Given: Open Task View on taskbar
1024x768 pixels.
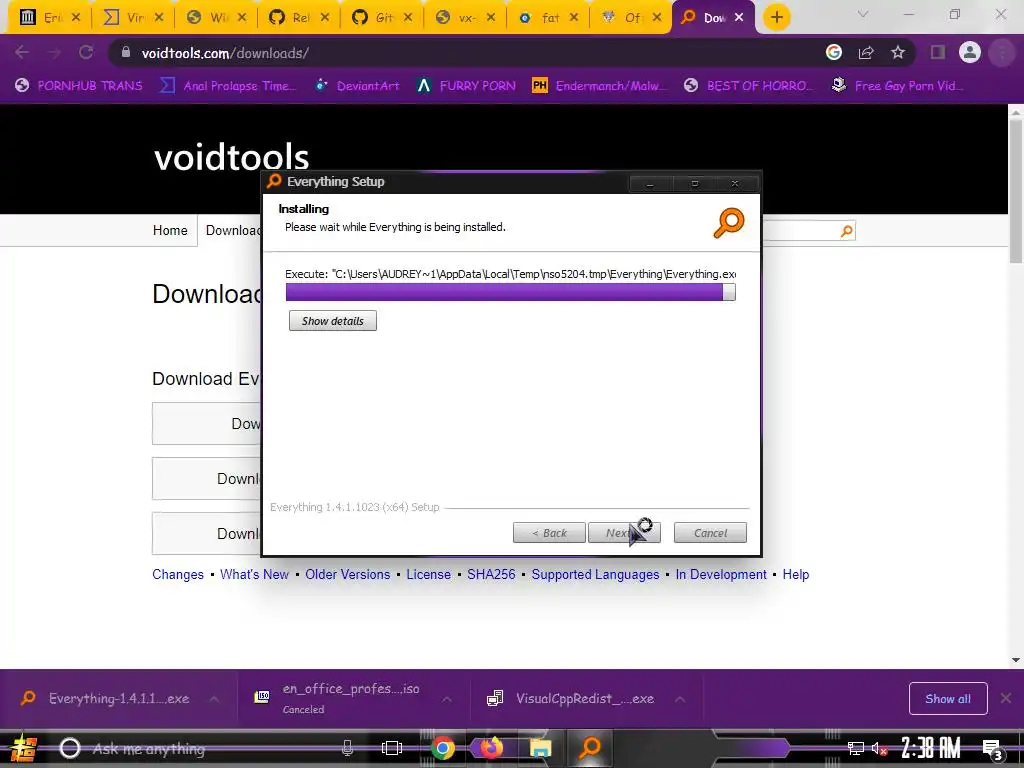Looking at the screenshot, I should pos(392,748).
